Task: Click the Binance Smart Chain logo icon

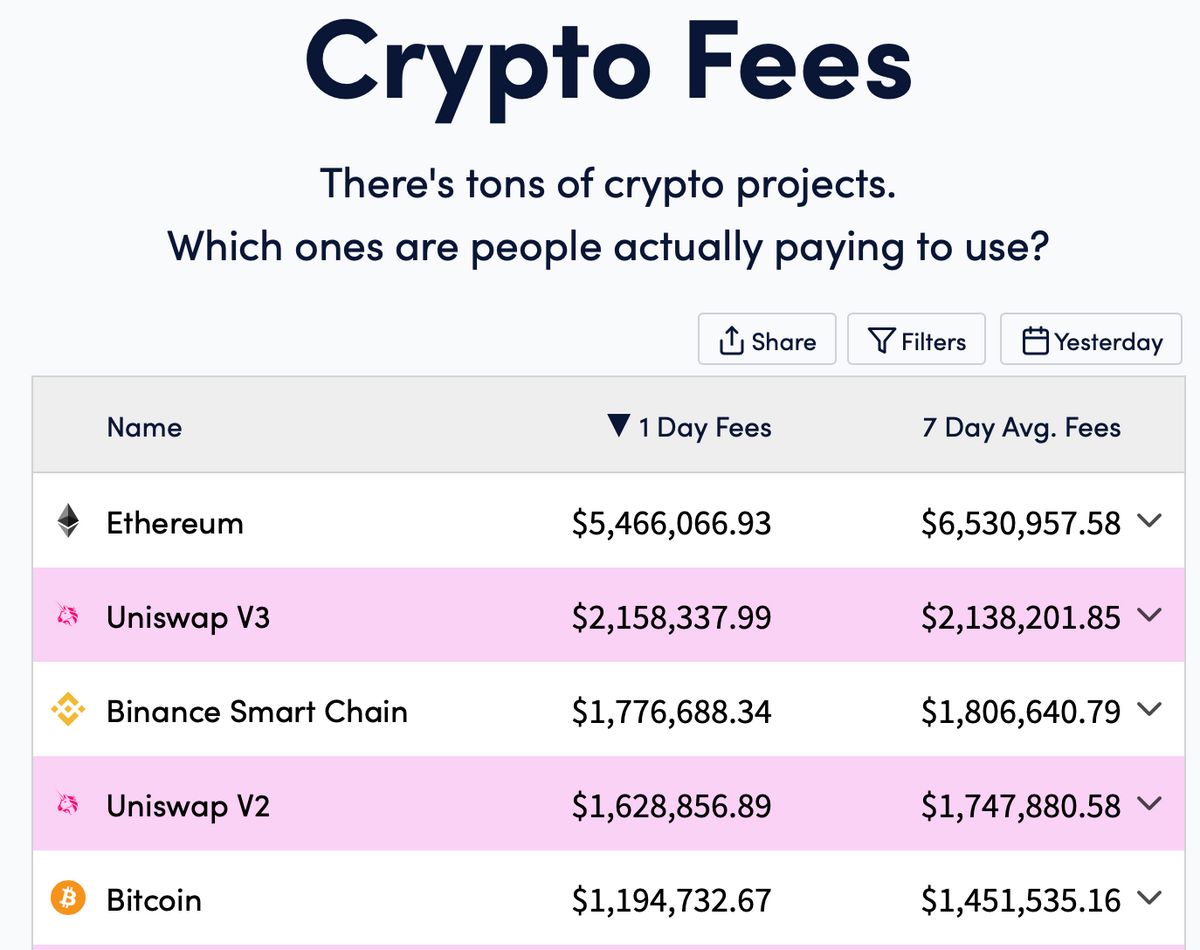Action: [68, 711]
